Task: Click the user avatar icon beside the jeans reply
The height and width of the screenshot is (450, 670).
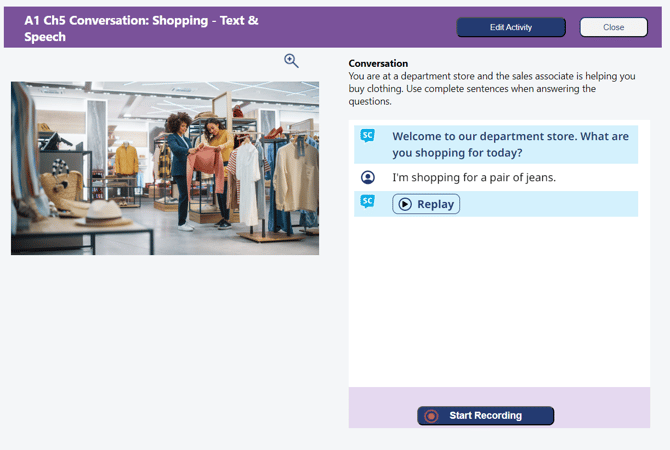Action: point(367,177)
